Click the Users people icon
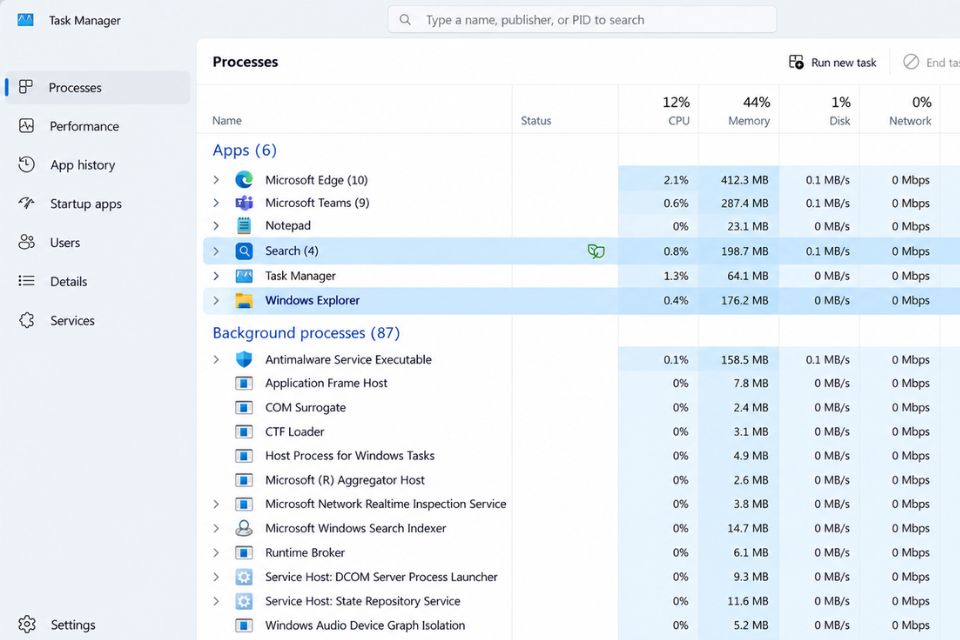The height and width of the screenshot is (640, 960). (26, 242)
